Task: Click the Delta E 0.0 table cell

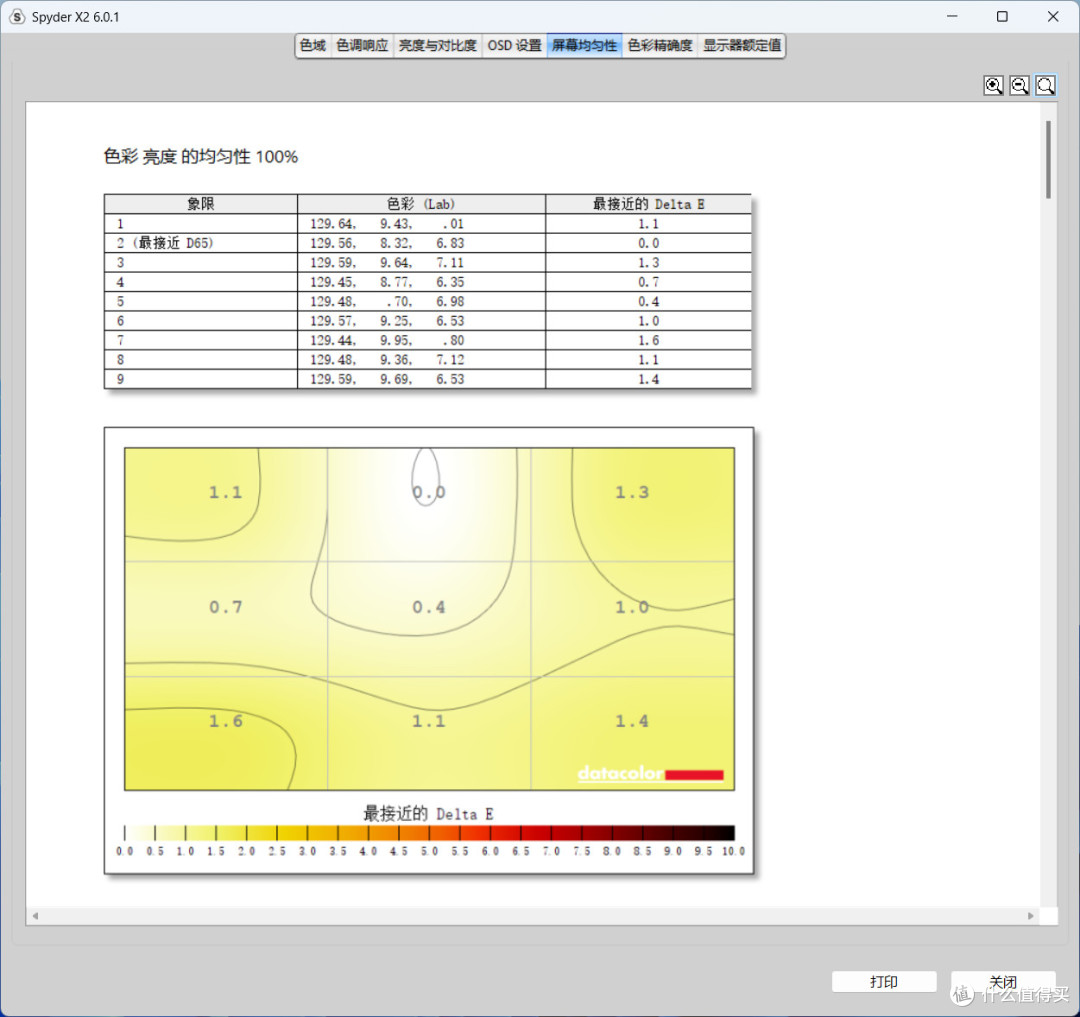Action: [x=648, y=243]
